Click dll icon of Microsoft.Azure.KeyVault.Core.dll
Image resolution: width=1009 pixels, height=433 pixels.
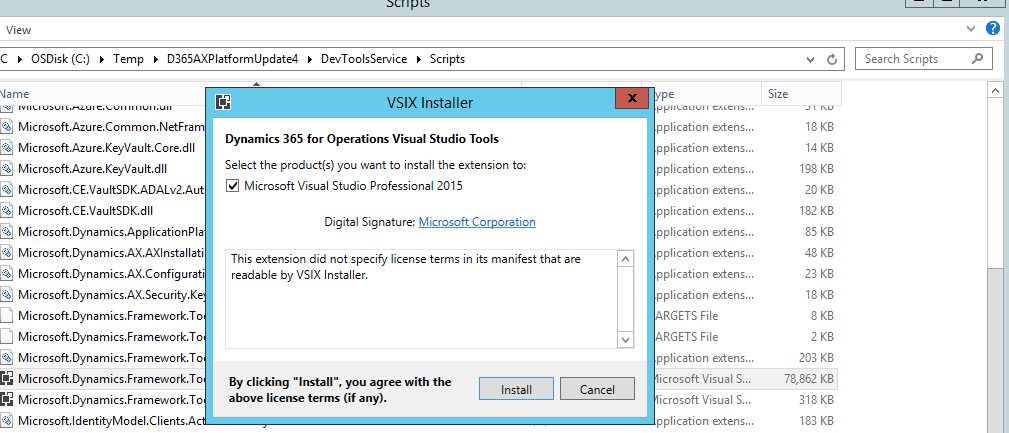(6, 148)
